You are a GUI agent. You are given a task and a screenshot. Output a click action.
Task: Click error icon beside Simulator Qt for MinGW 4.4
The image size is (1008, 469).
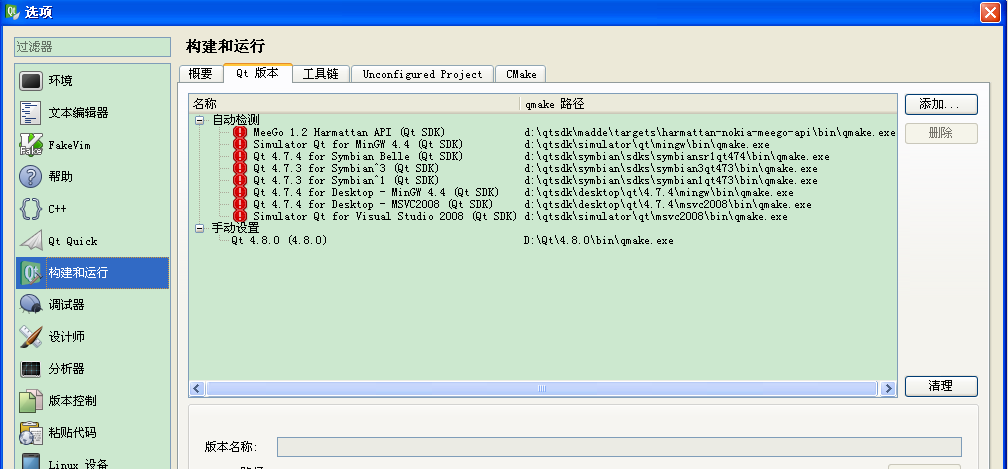coord(240,145)
